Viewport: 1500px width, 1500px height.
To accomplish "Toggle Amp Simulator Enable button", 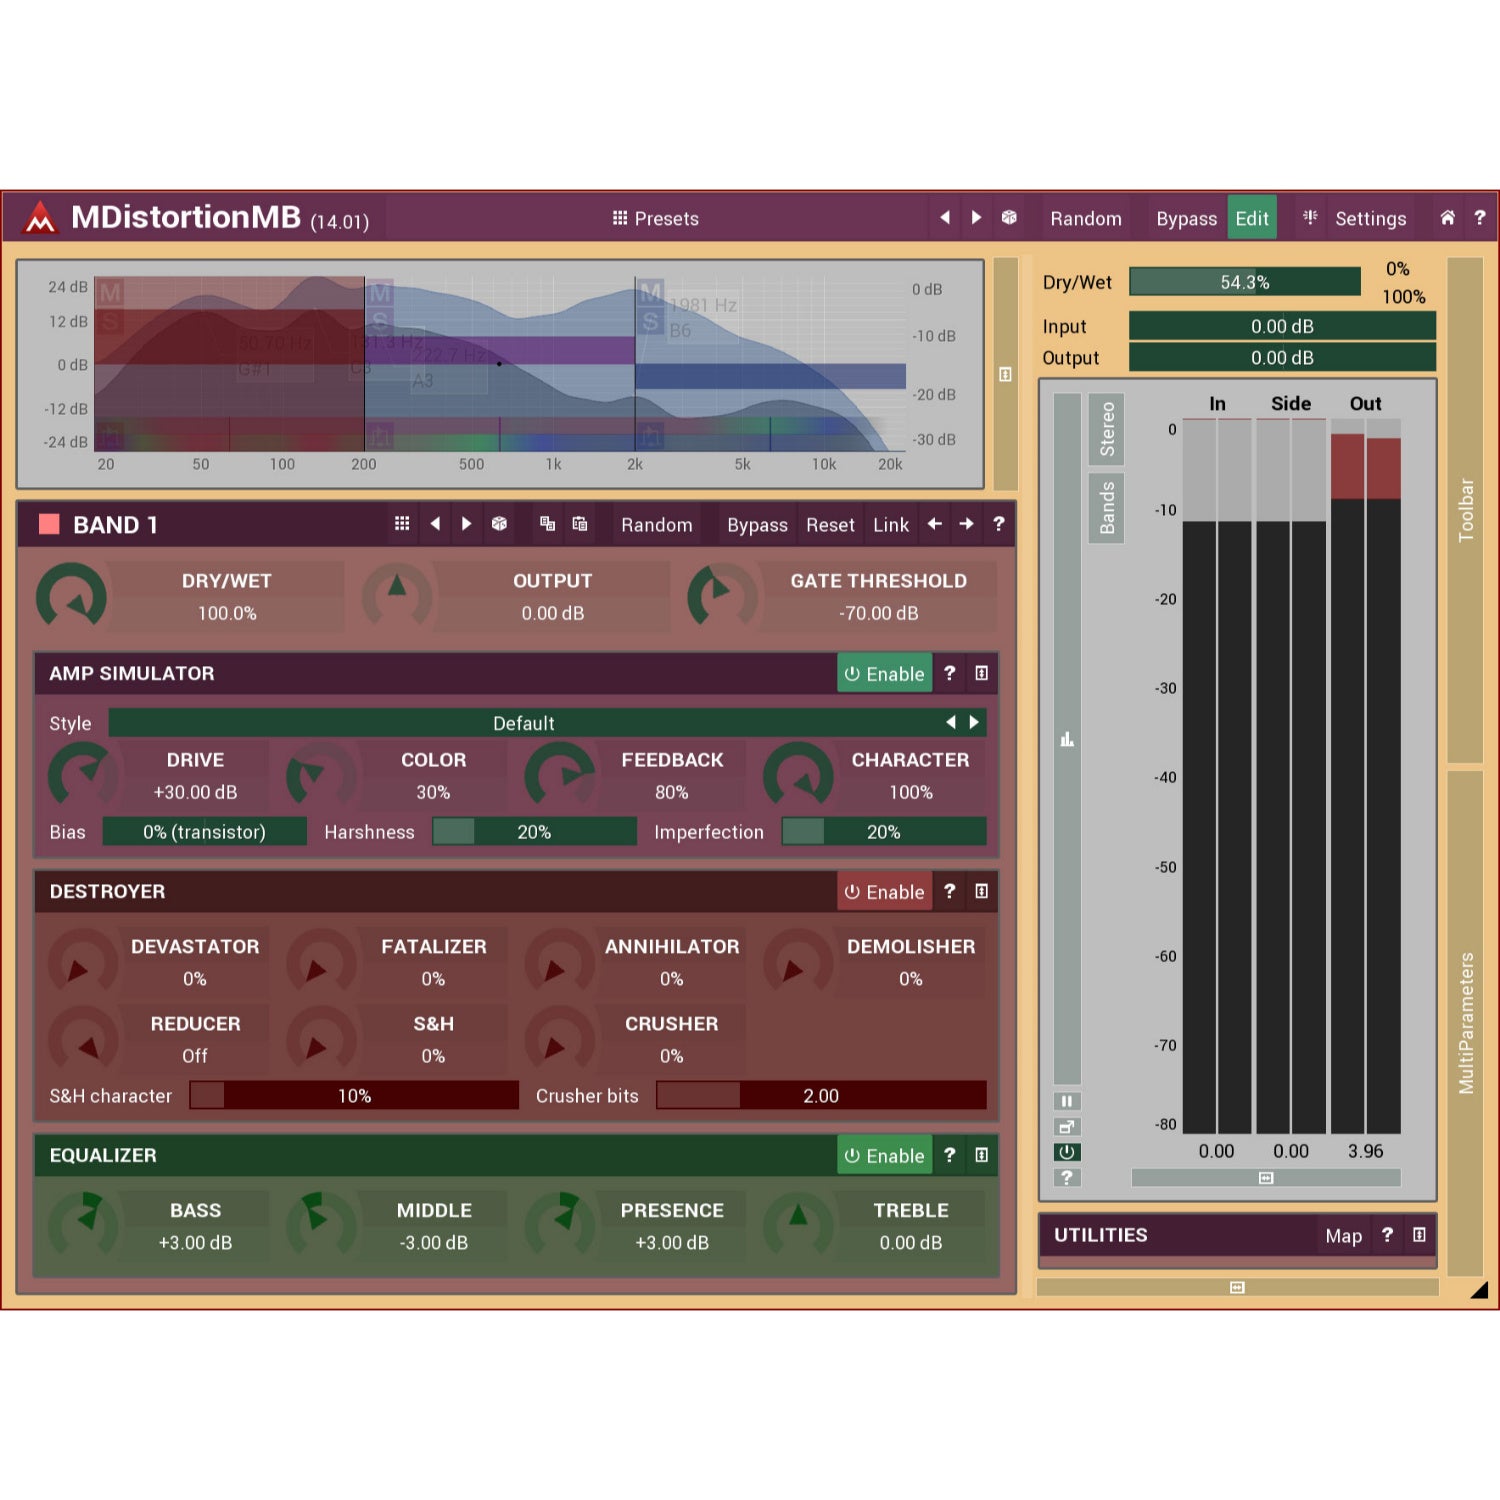I will pos(885,673).
